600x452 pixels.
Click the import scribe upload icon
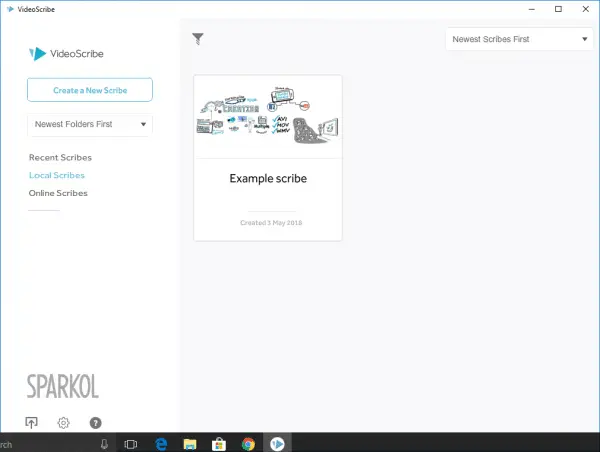[x=31, y=423]
